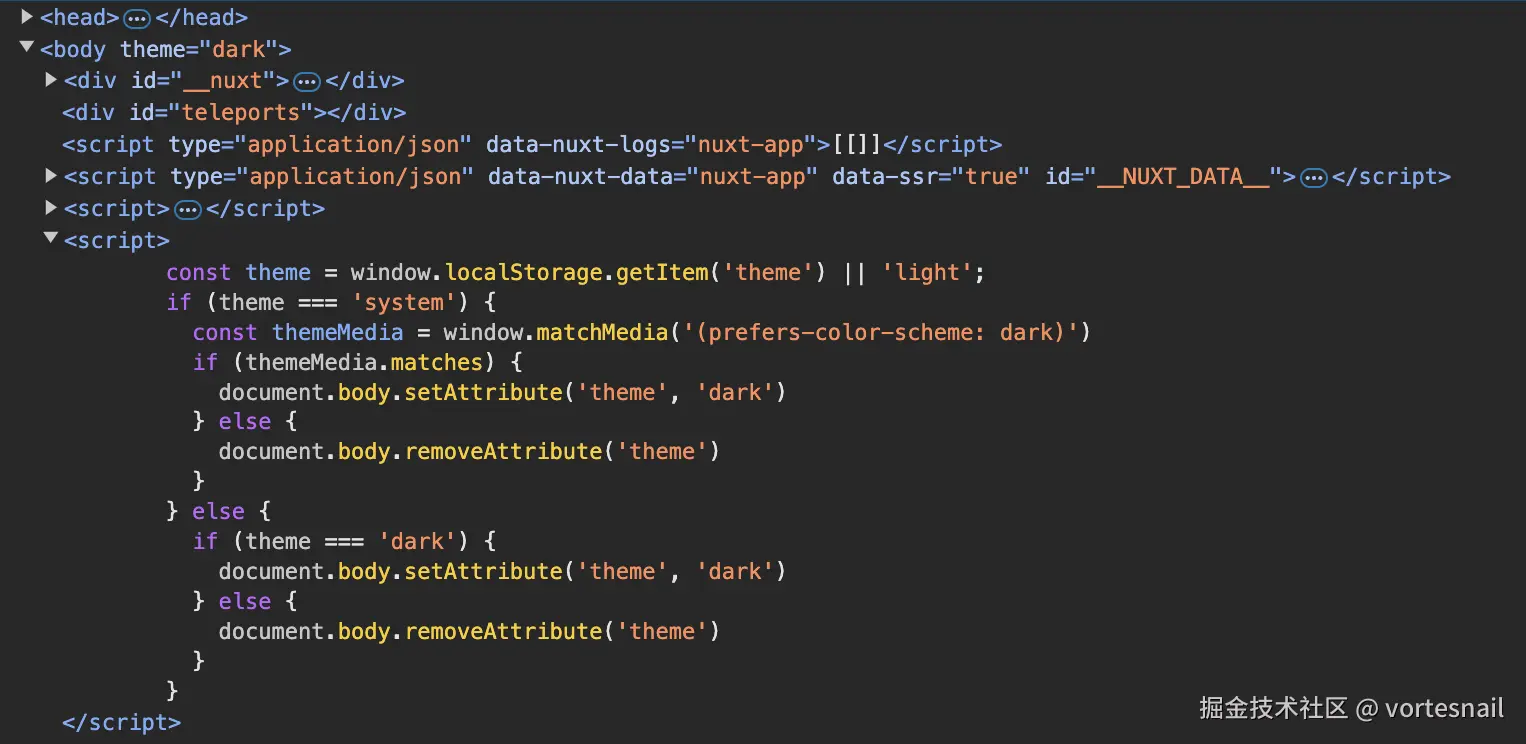Image resolution: width=1526 pixels, height=744 pixels.
Task: Select the data-nuxt-logs script row
Action: (532, 144)
